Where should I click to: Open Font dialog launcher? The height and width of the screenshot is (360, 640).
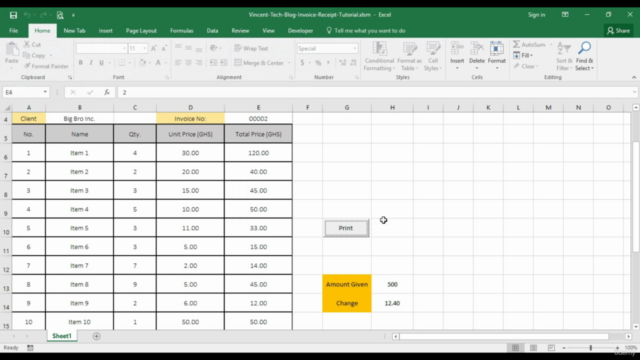tap(167, 77)
